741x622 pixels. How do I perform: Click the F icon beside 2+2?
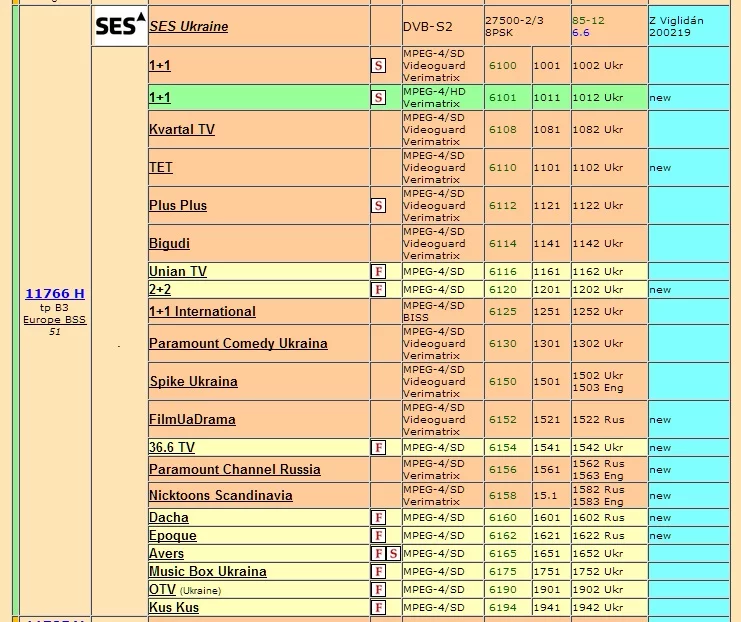click(x=378, y=290)
